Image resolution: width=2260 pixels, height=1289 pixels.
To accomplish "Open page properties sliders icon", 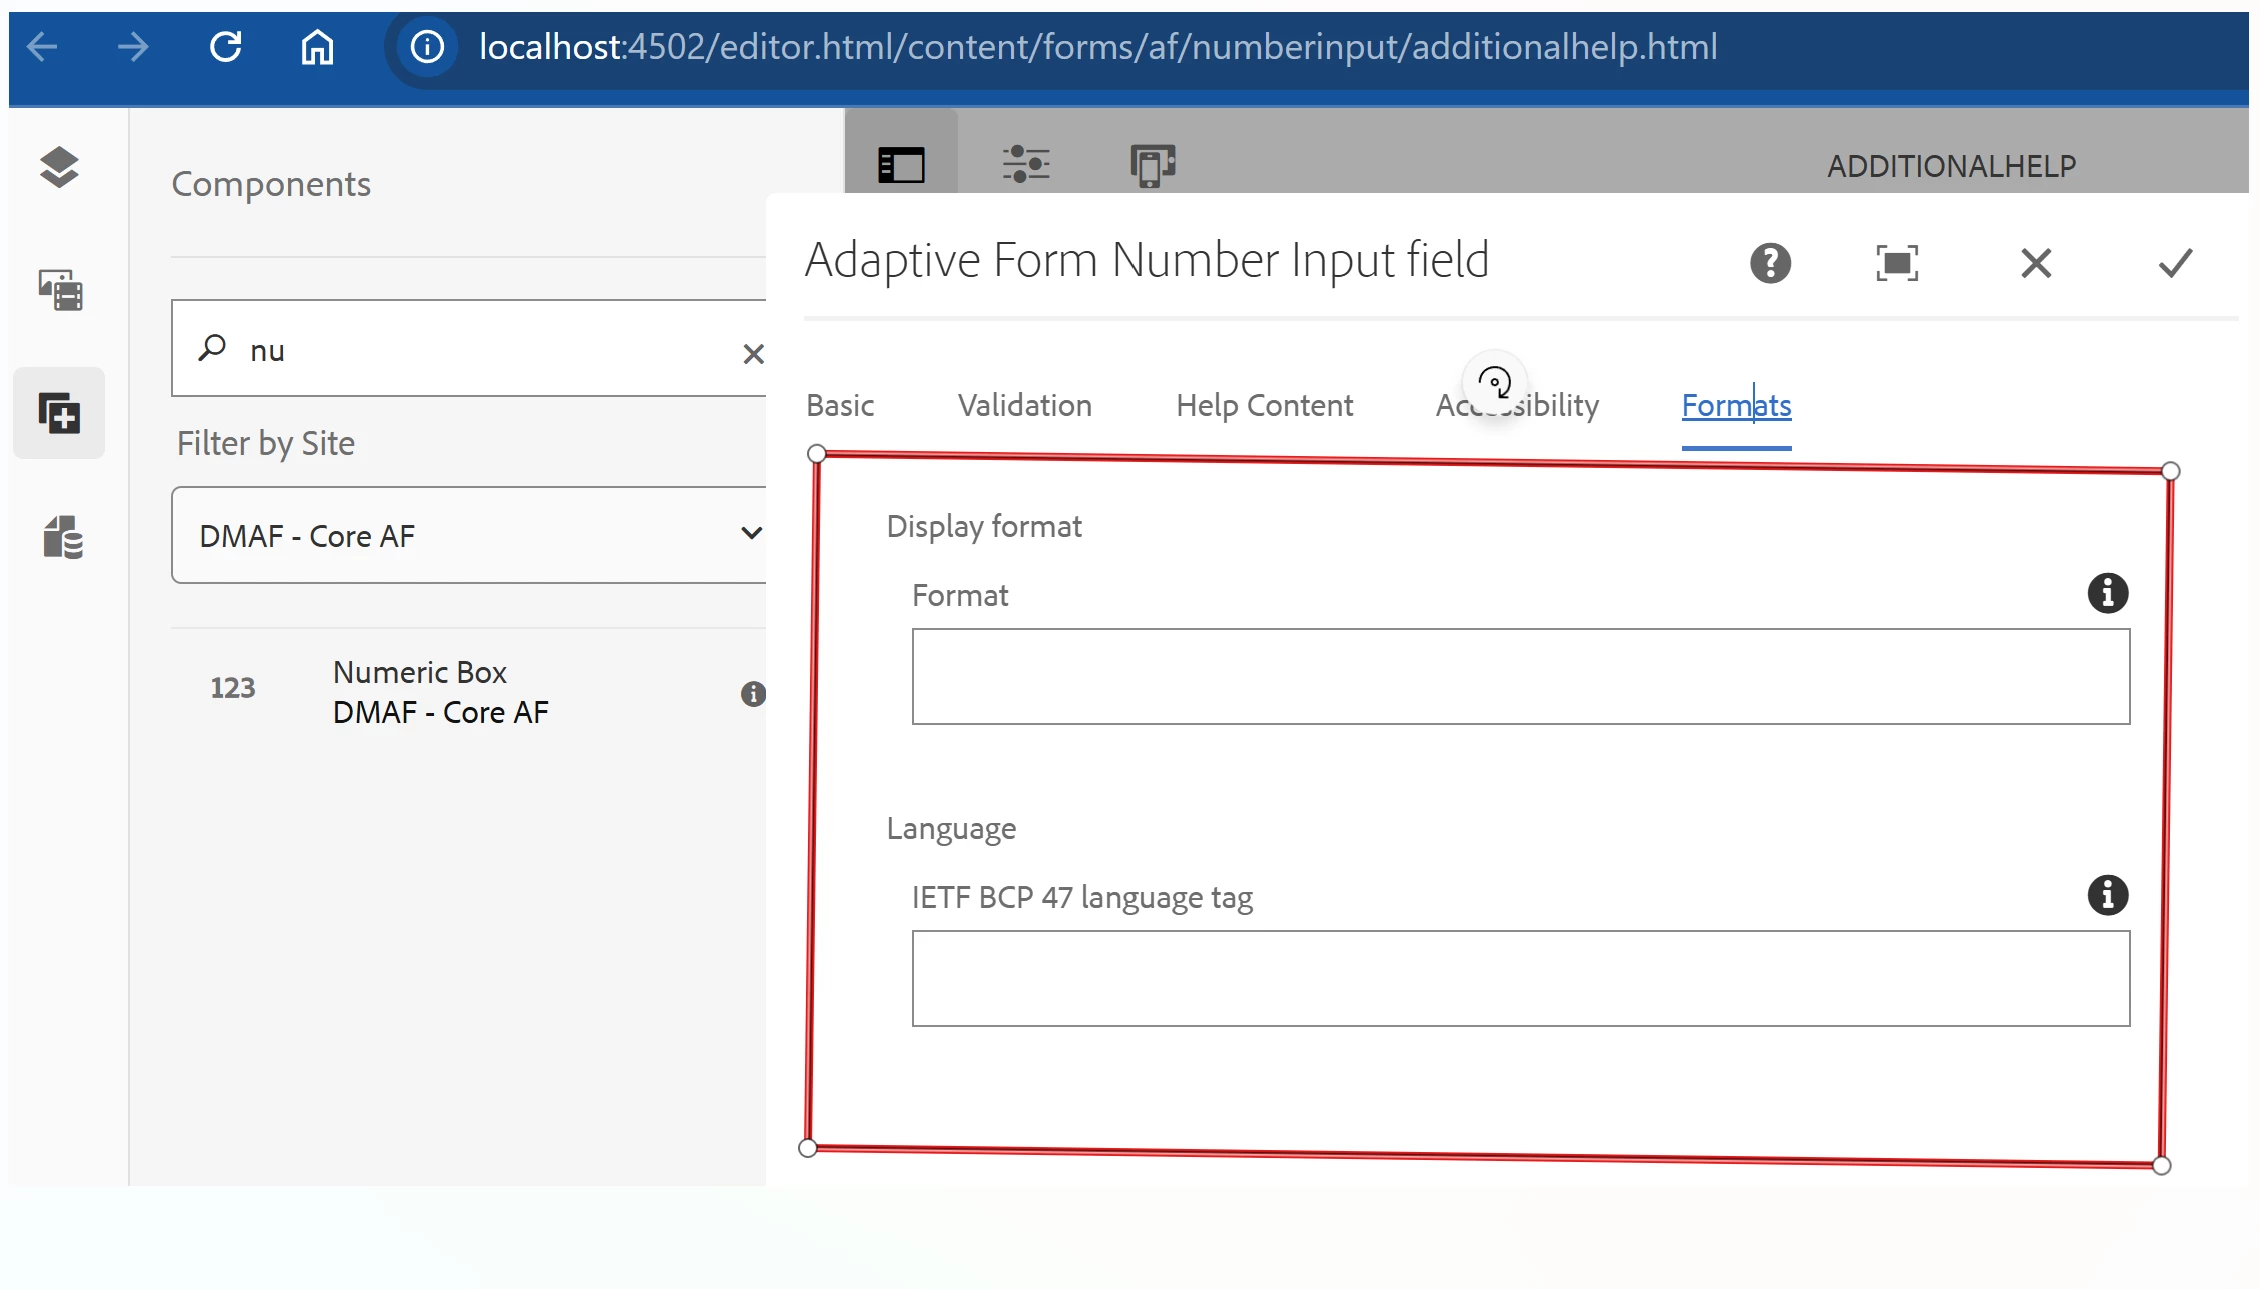I will 1025,163.
